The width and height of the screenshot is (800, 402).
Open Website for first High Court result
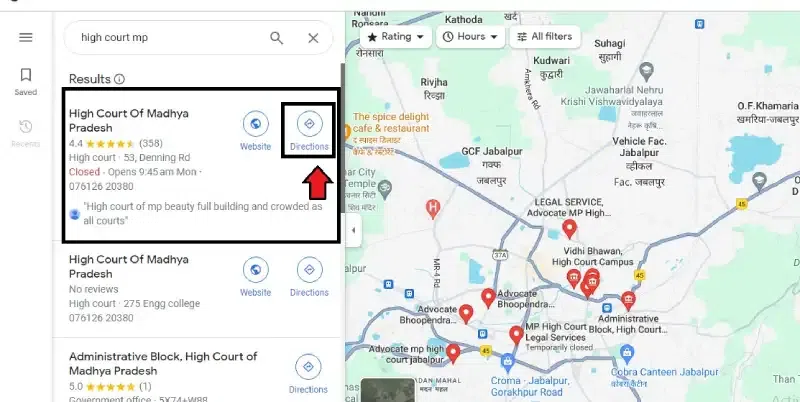(x=256, y=131)
